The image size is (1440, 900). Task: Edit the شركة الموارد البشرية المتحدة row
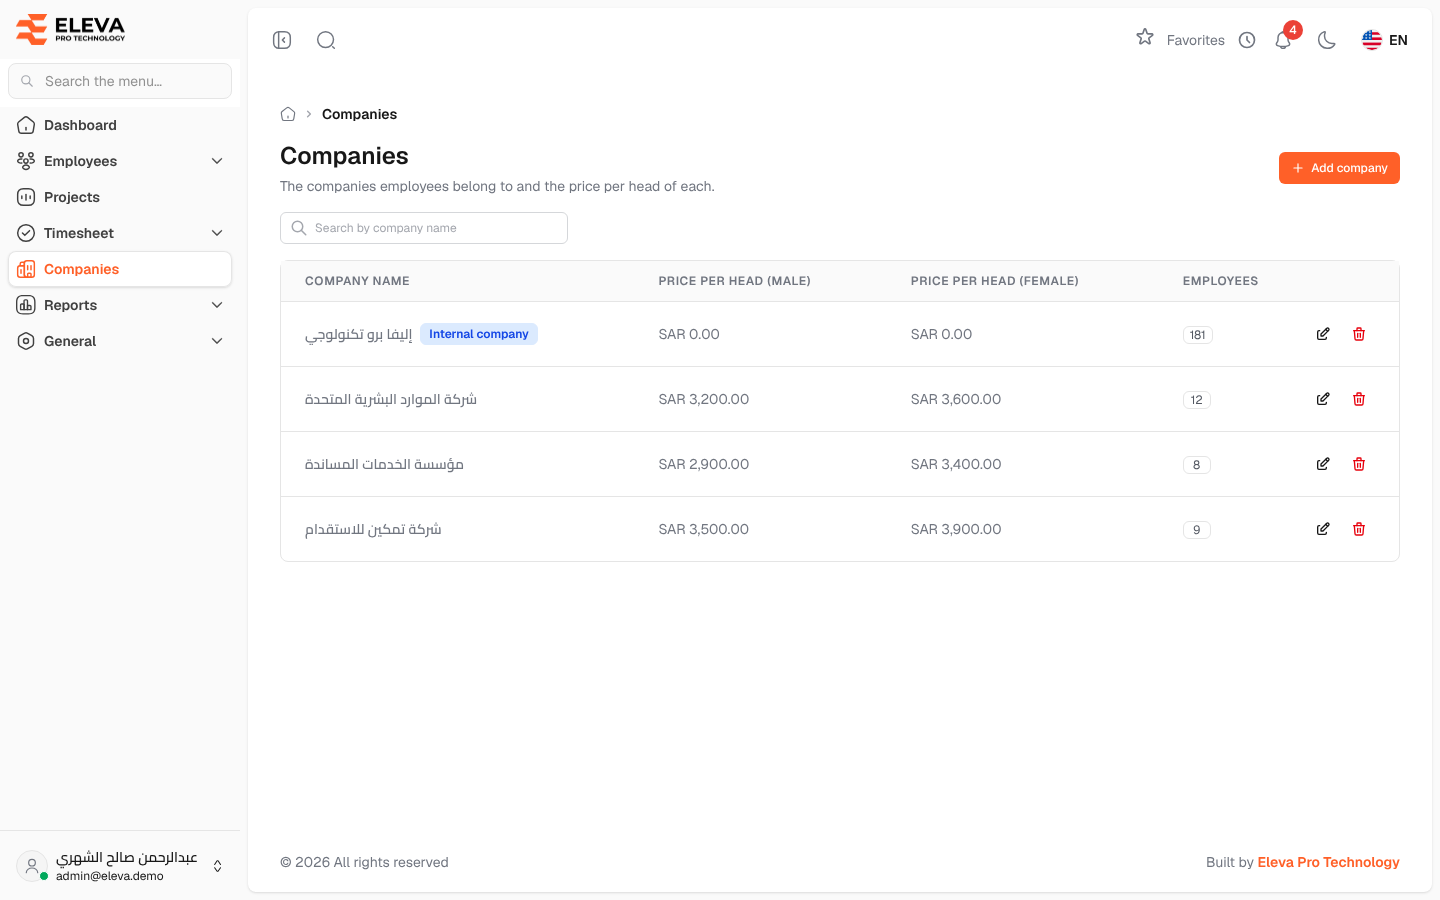(x=1323, y=399)
